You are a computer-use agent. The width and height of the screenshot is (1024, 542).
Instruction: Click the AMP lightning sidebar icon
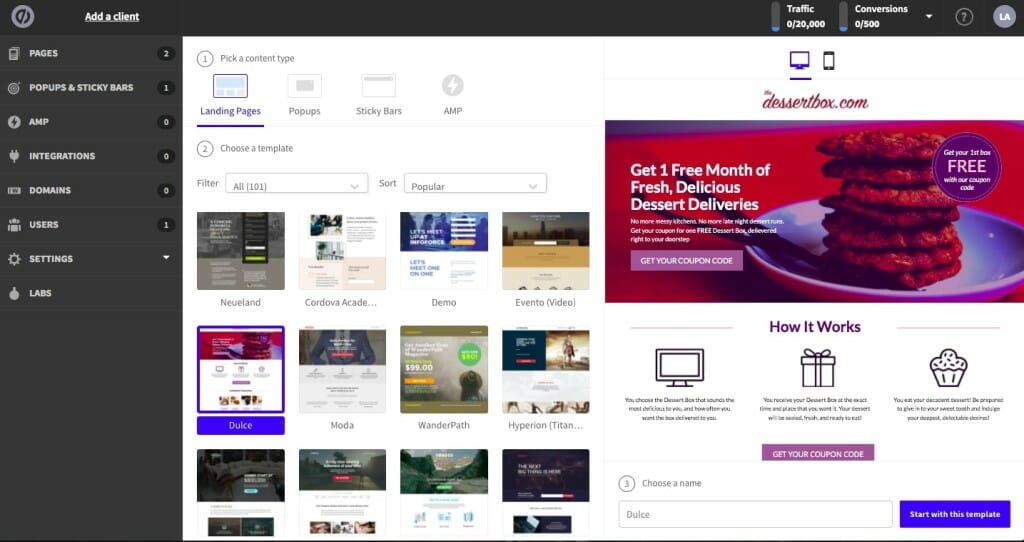(x=14, y=122)
